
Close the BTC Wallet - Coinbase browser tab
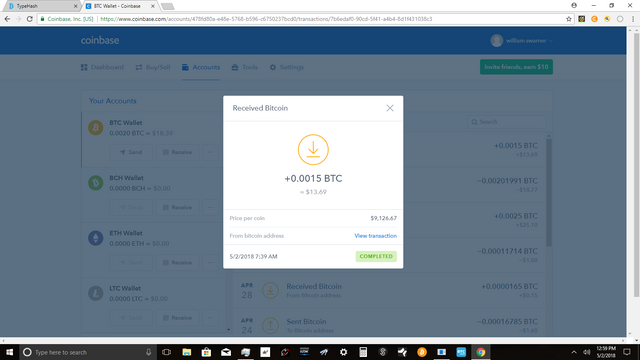(153, 6)
